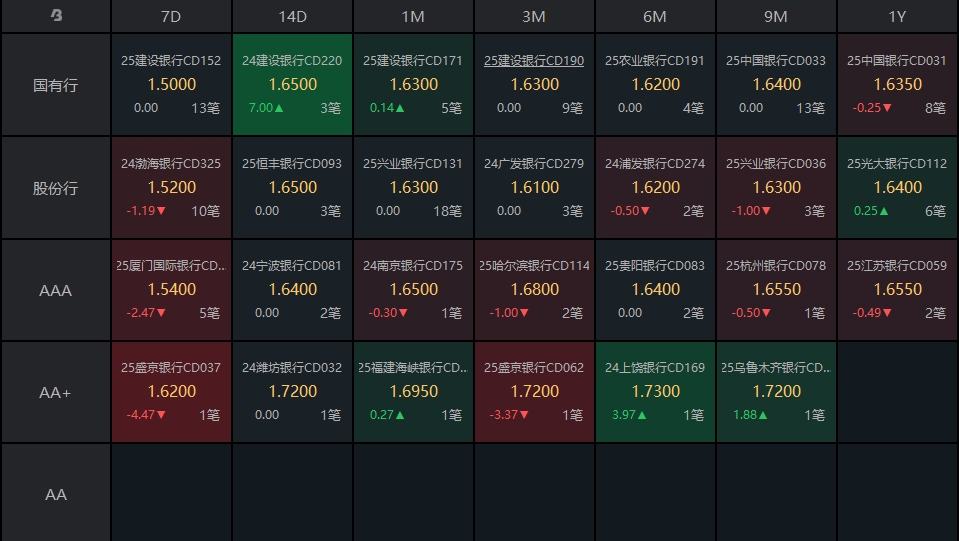Image resolution: width=959 pixels, height=541 pixels.
Task: Click the 国有行 row header
Action: point(56,85)
